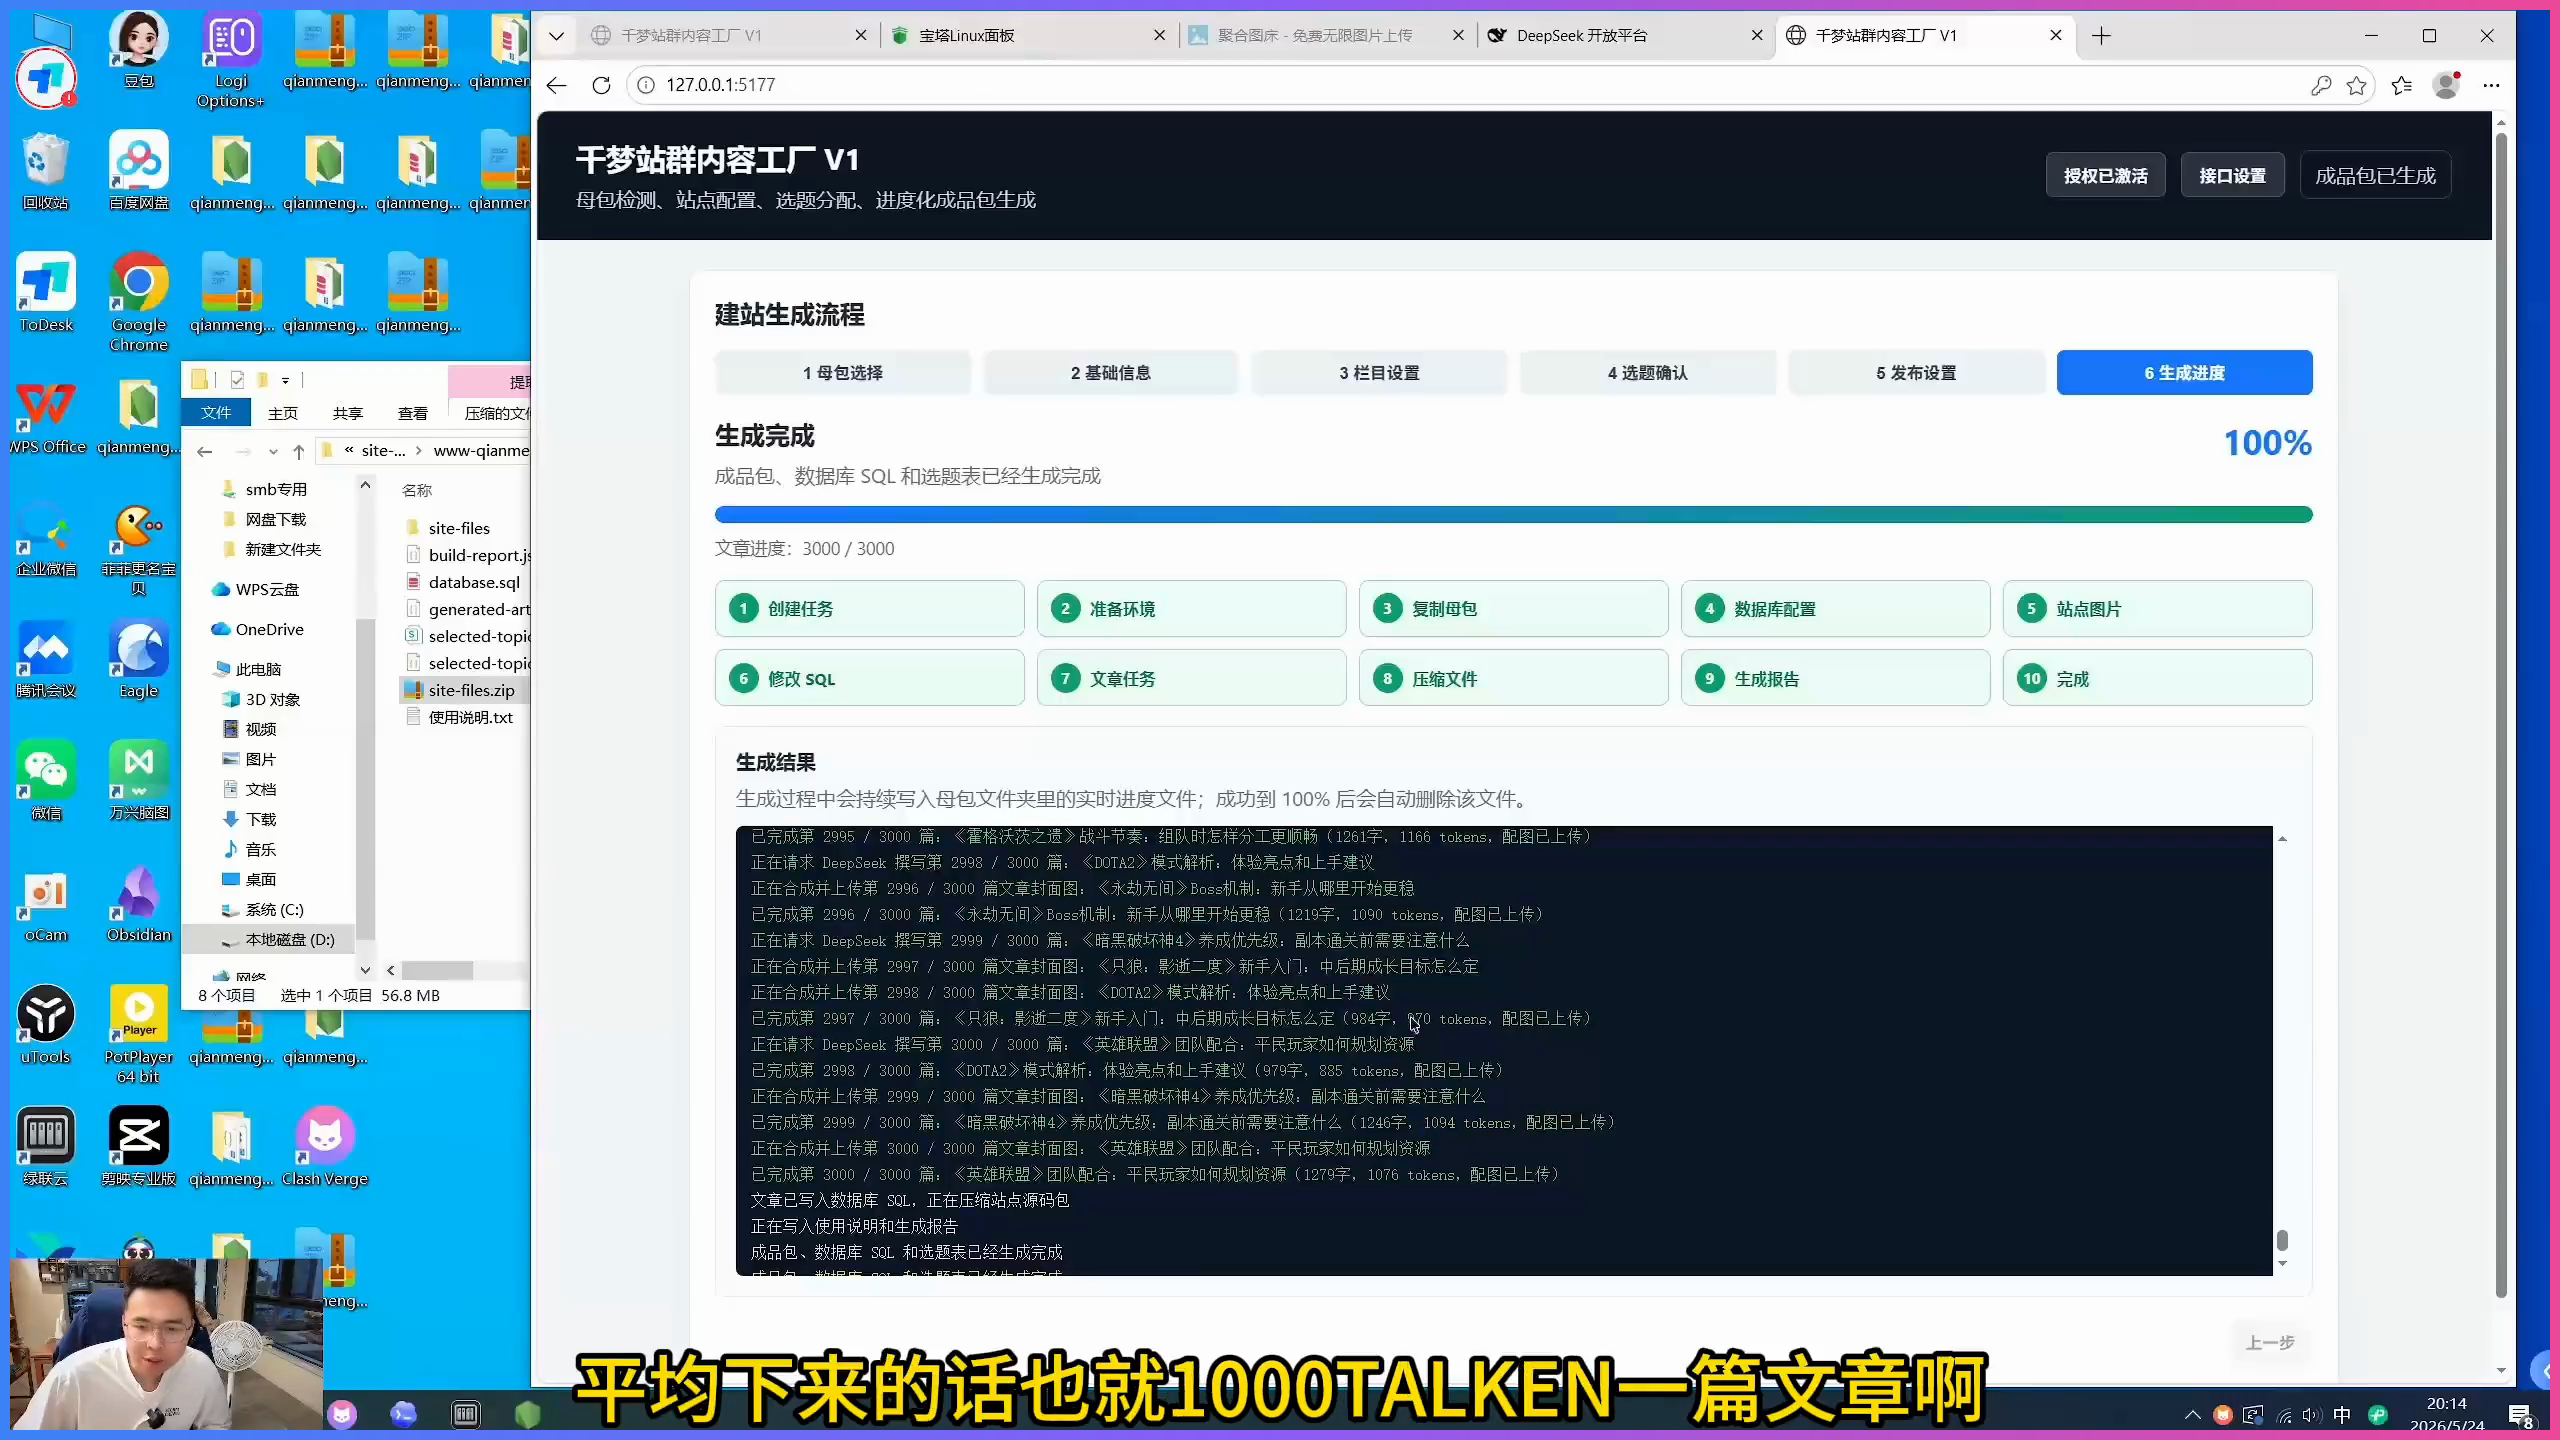
Task: Launch Obsidian from desktop
Action: [138, 904]
